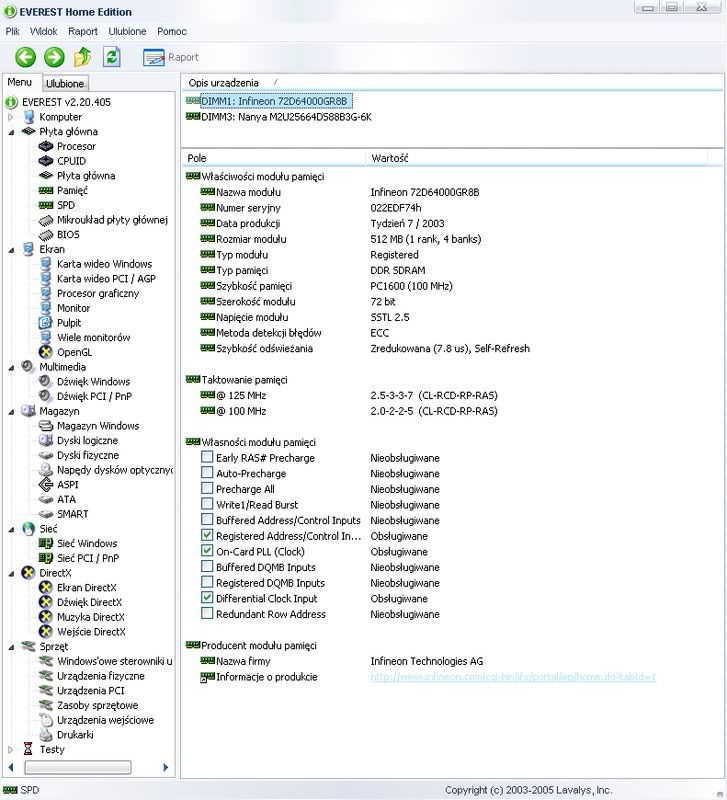Click the Up level toolbar icon
Image resolution: width=727 pixels, height=800 pixels.
point(83,57)
